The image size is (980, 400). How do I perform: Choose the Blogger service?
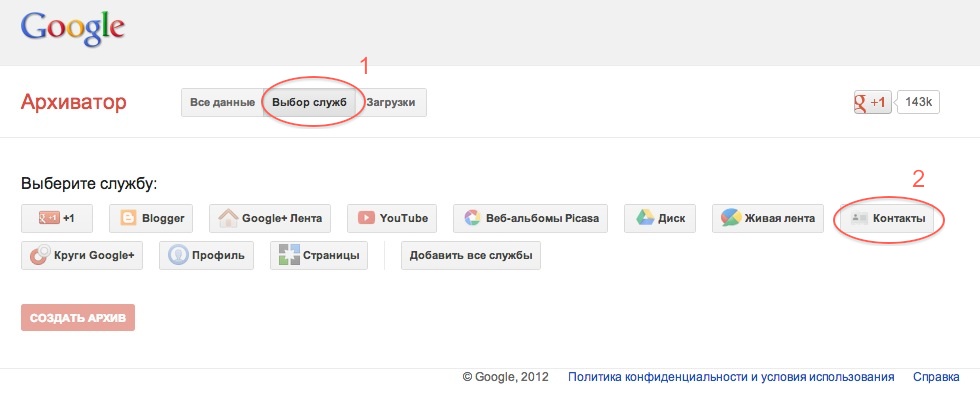[x=151, y=218]
